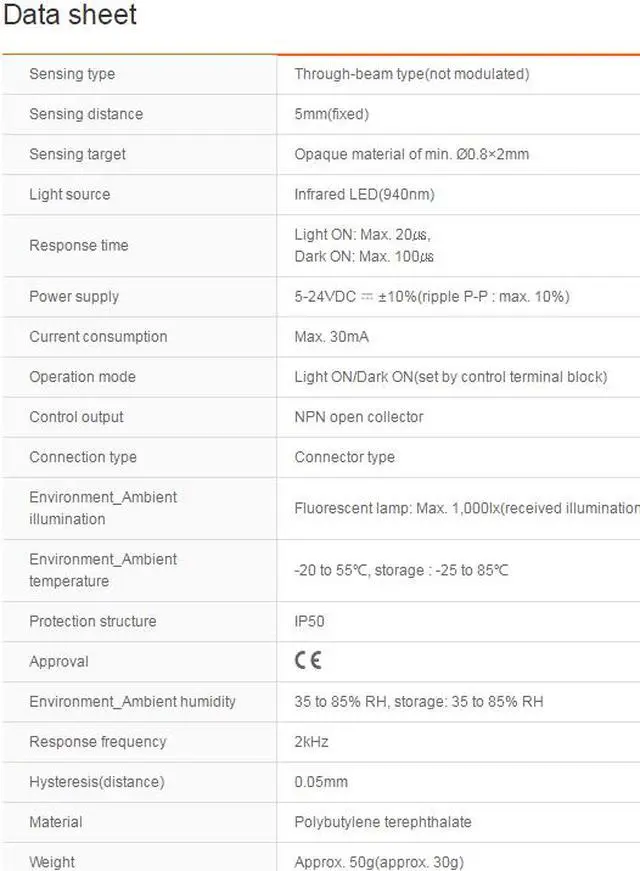The height and width of the screenshot is (871, 640).
Task: Click the "Light ON: Max. 20㎲" text
Action: (x=362, y=234)
